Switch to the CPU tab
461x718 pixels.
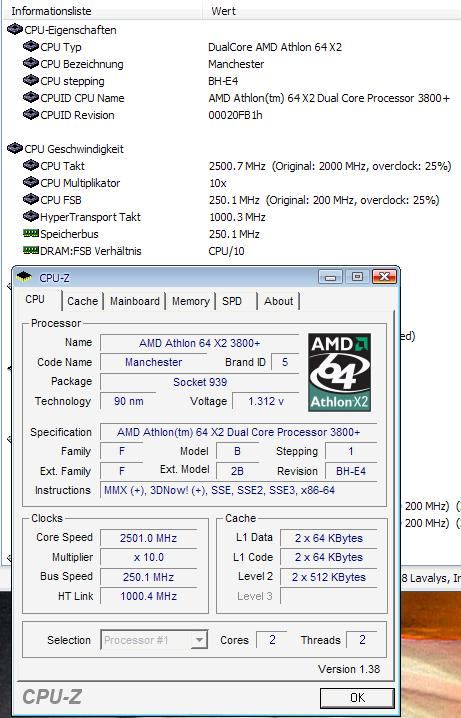[35, 299]
